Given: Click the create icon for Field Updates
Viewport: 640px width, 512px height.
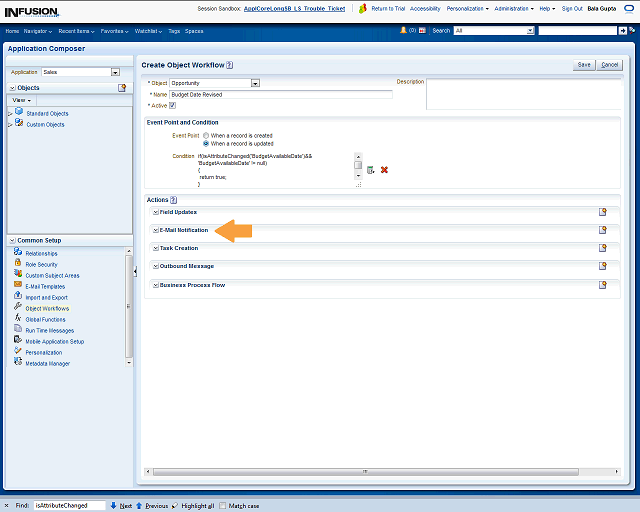Looking at the screenshot, I should [x=603, y=212].
